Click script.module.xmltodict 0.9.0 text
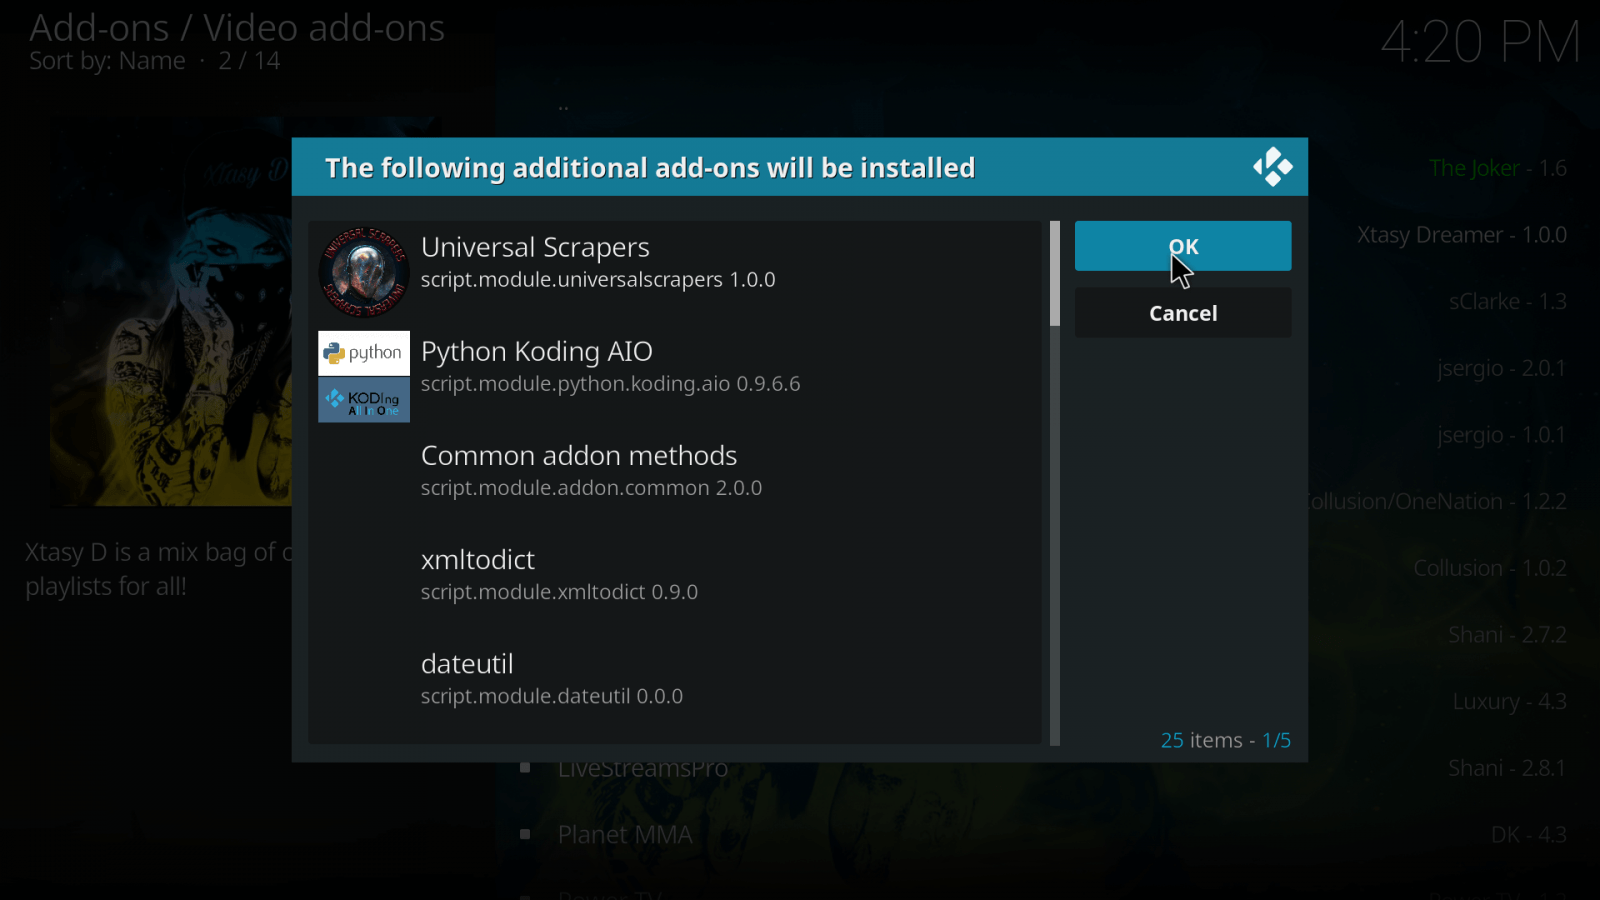1600x900 pixels. (x=559, y=592)
